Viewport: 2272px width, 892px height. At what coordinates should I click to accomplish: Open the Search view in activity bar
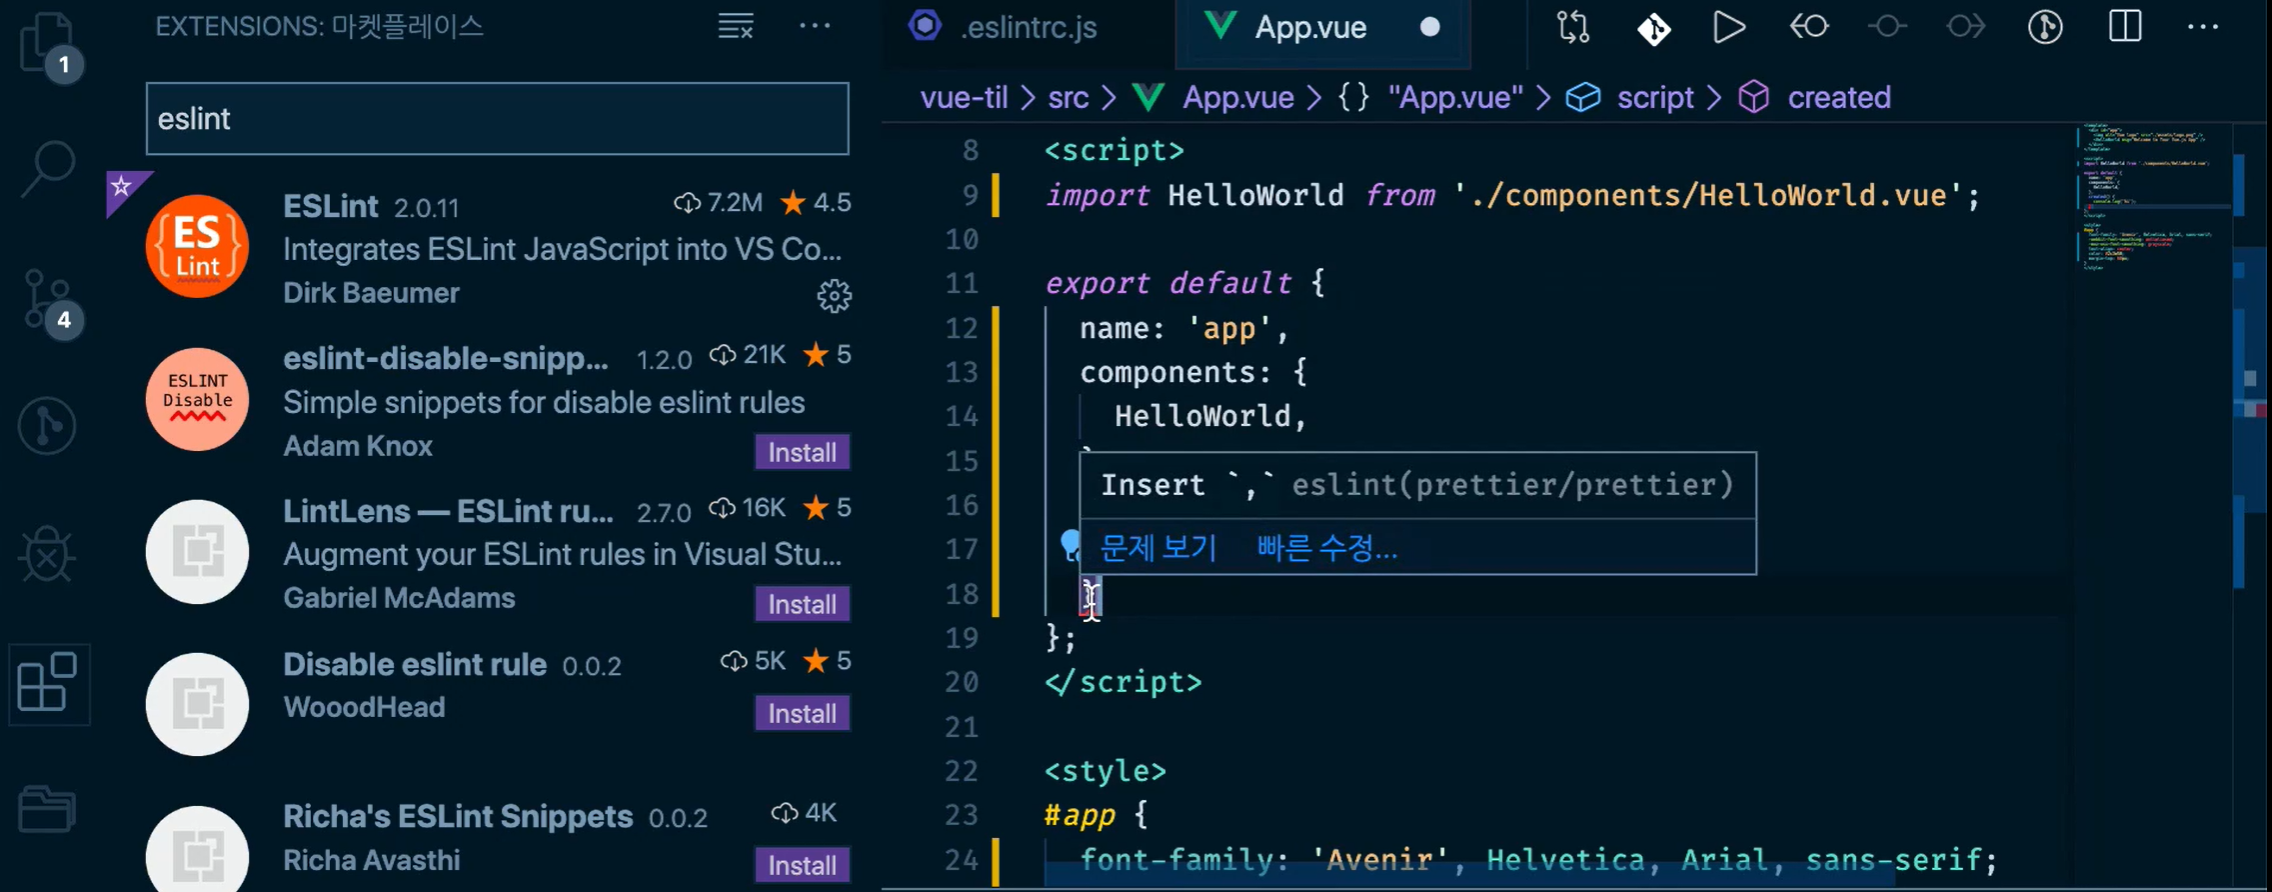[48, 167]
